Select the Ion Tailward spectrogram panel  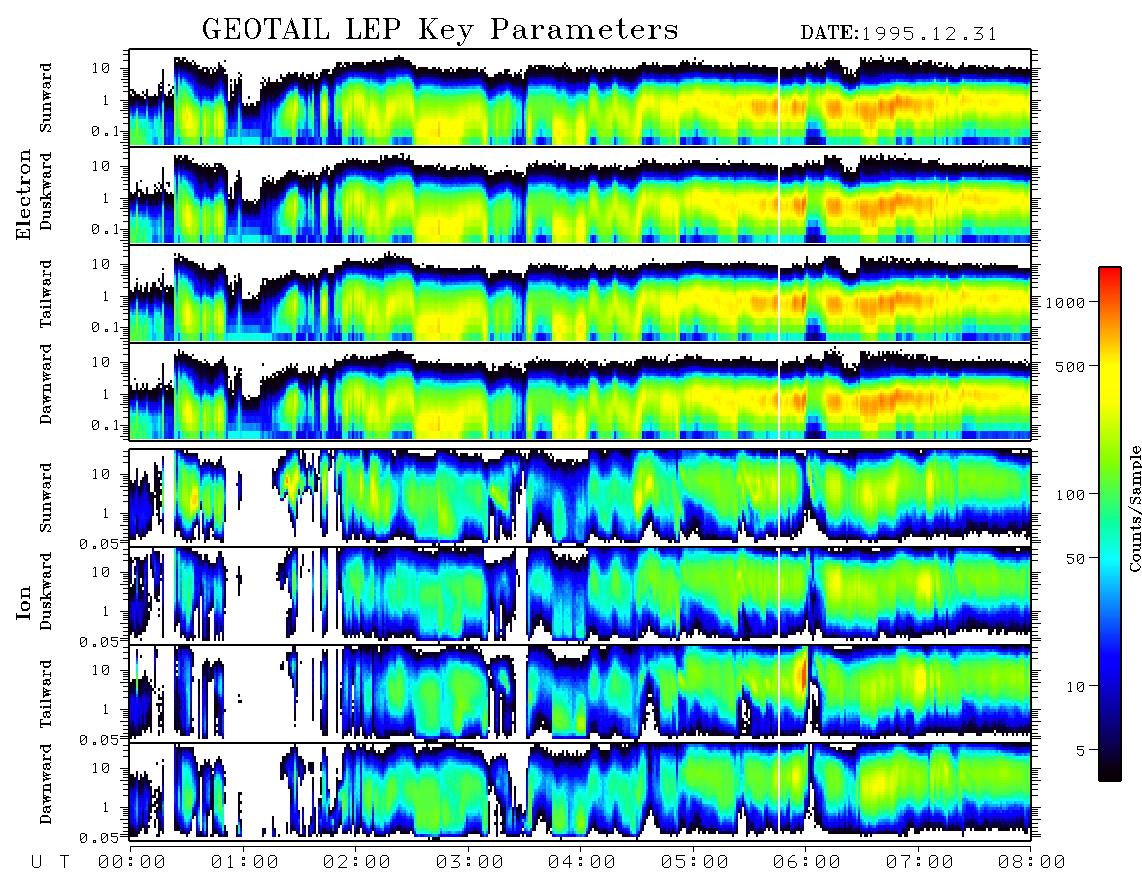580,694
